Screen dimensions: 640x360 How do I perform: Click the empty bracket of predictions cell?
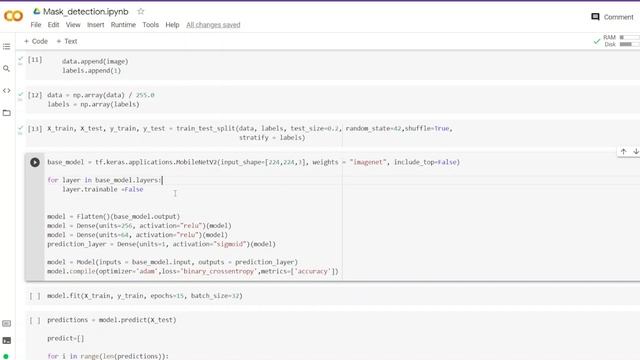pyautogui.click(x=35, y=320)
